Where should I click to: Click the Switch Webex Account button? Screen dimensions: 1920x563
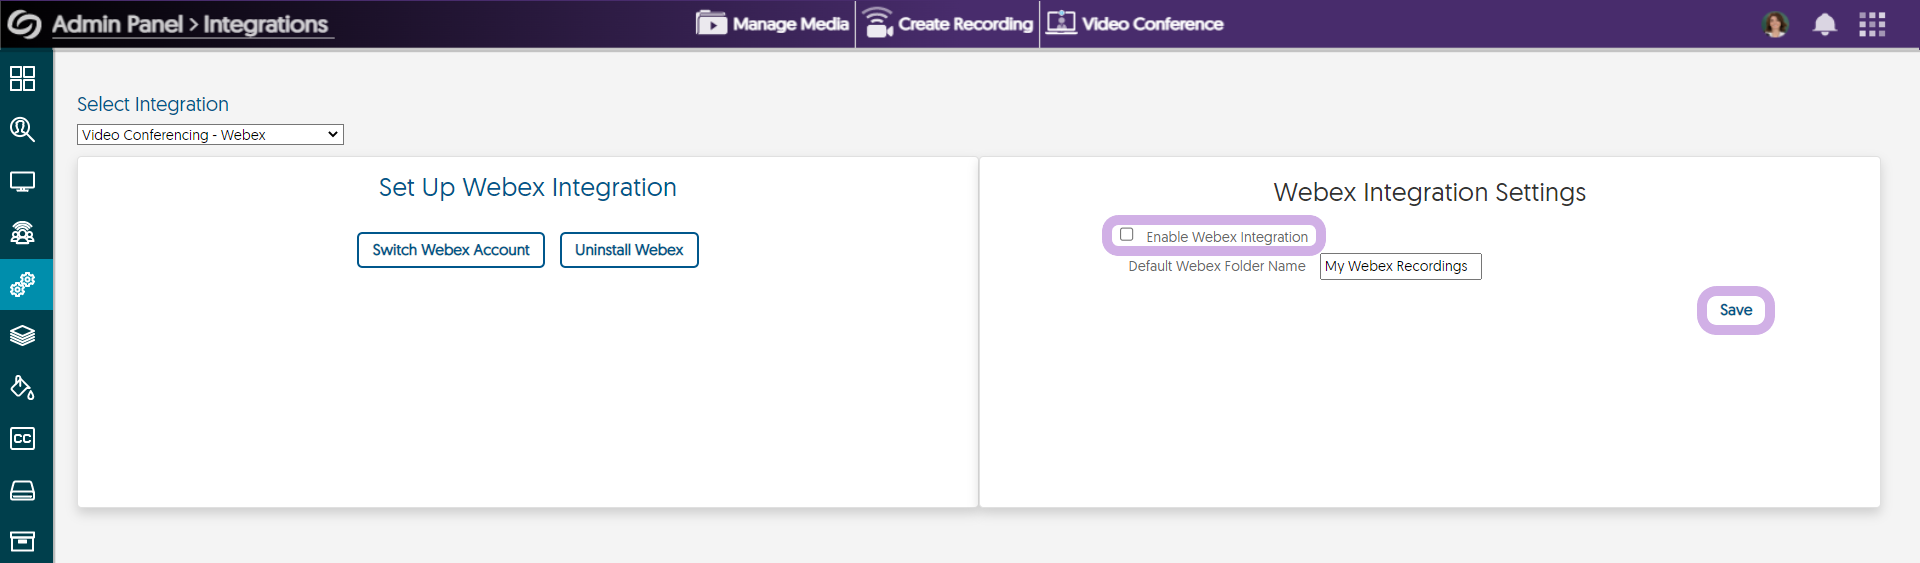click(451, 250)
